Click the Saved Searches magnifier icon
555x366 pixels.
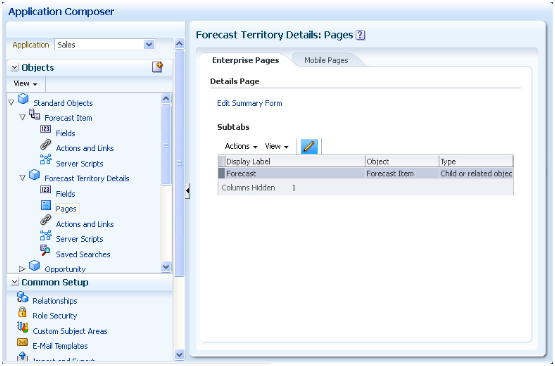[x=45, y=250]
